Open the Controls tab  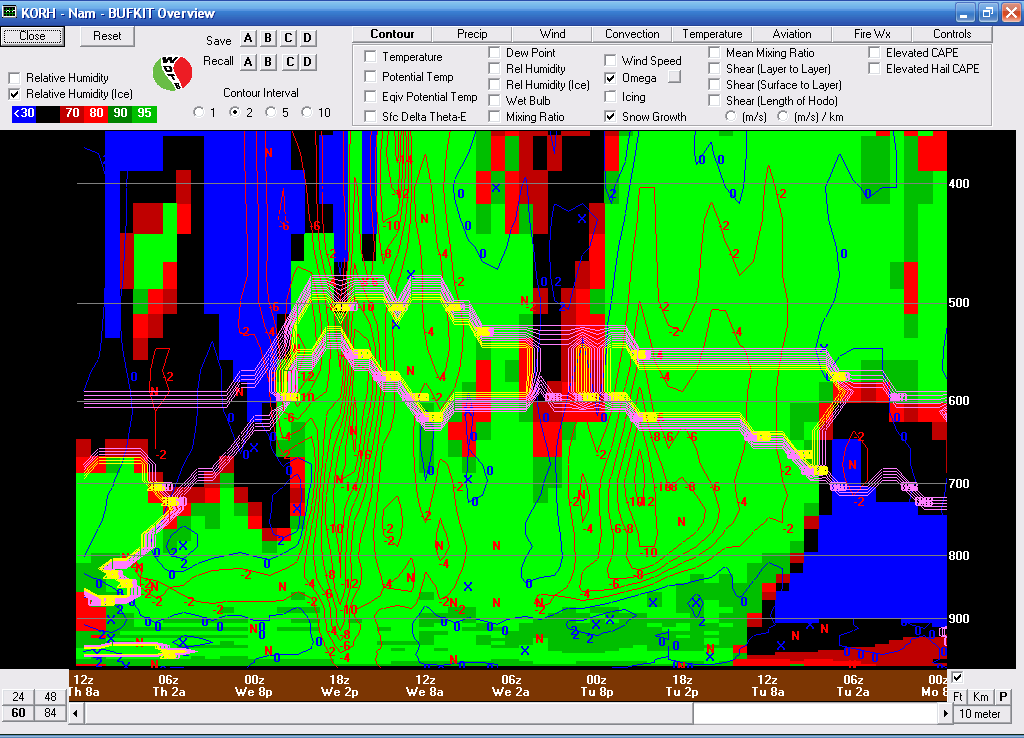[x=952, y=34]
